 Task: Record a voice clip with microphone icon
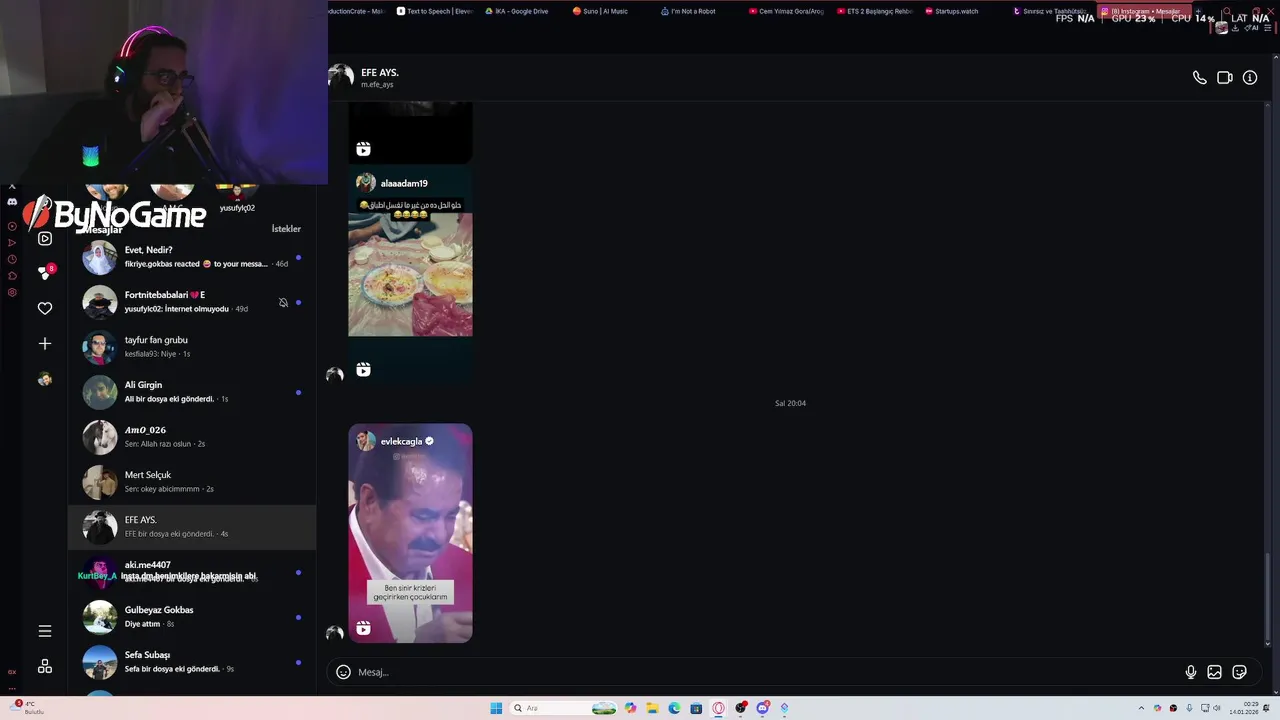tap(1190, 672)
